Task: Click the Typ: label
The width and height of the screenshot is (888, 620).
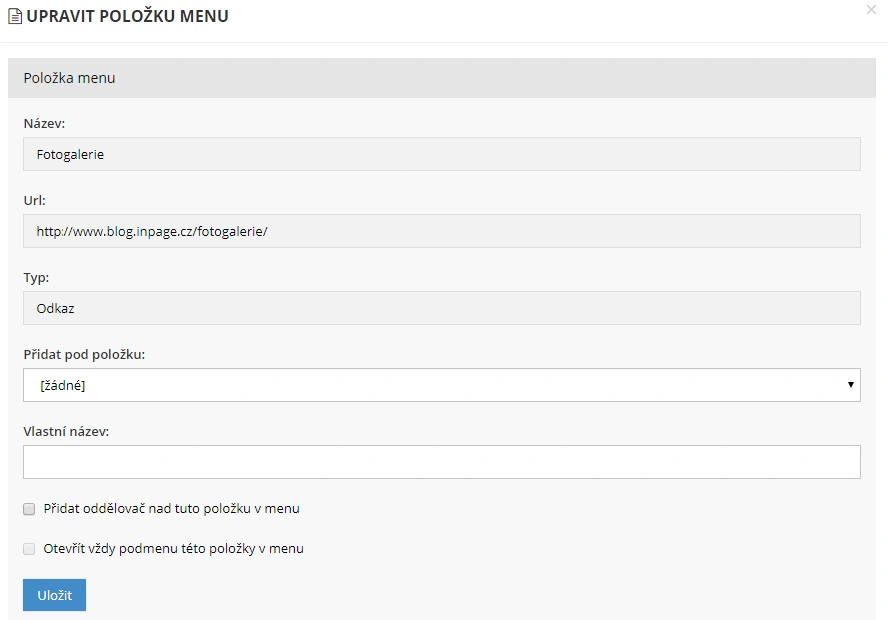Action: click(x=36, y=277)
